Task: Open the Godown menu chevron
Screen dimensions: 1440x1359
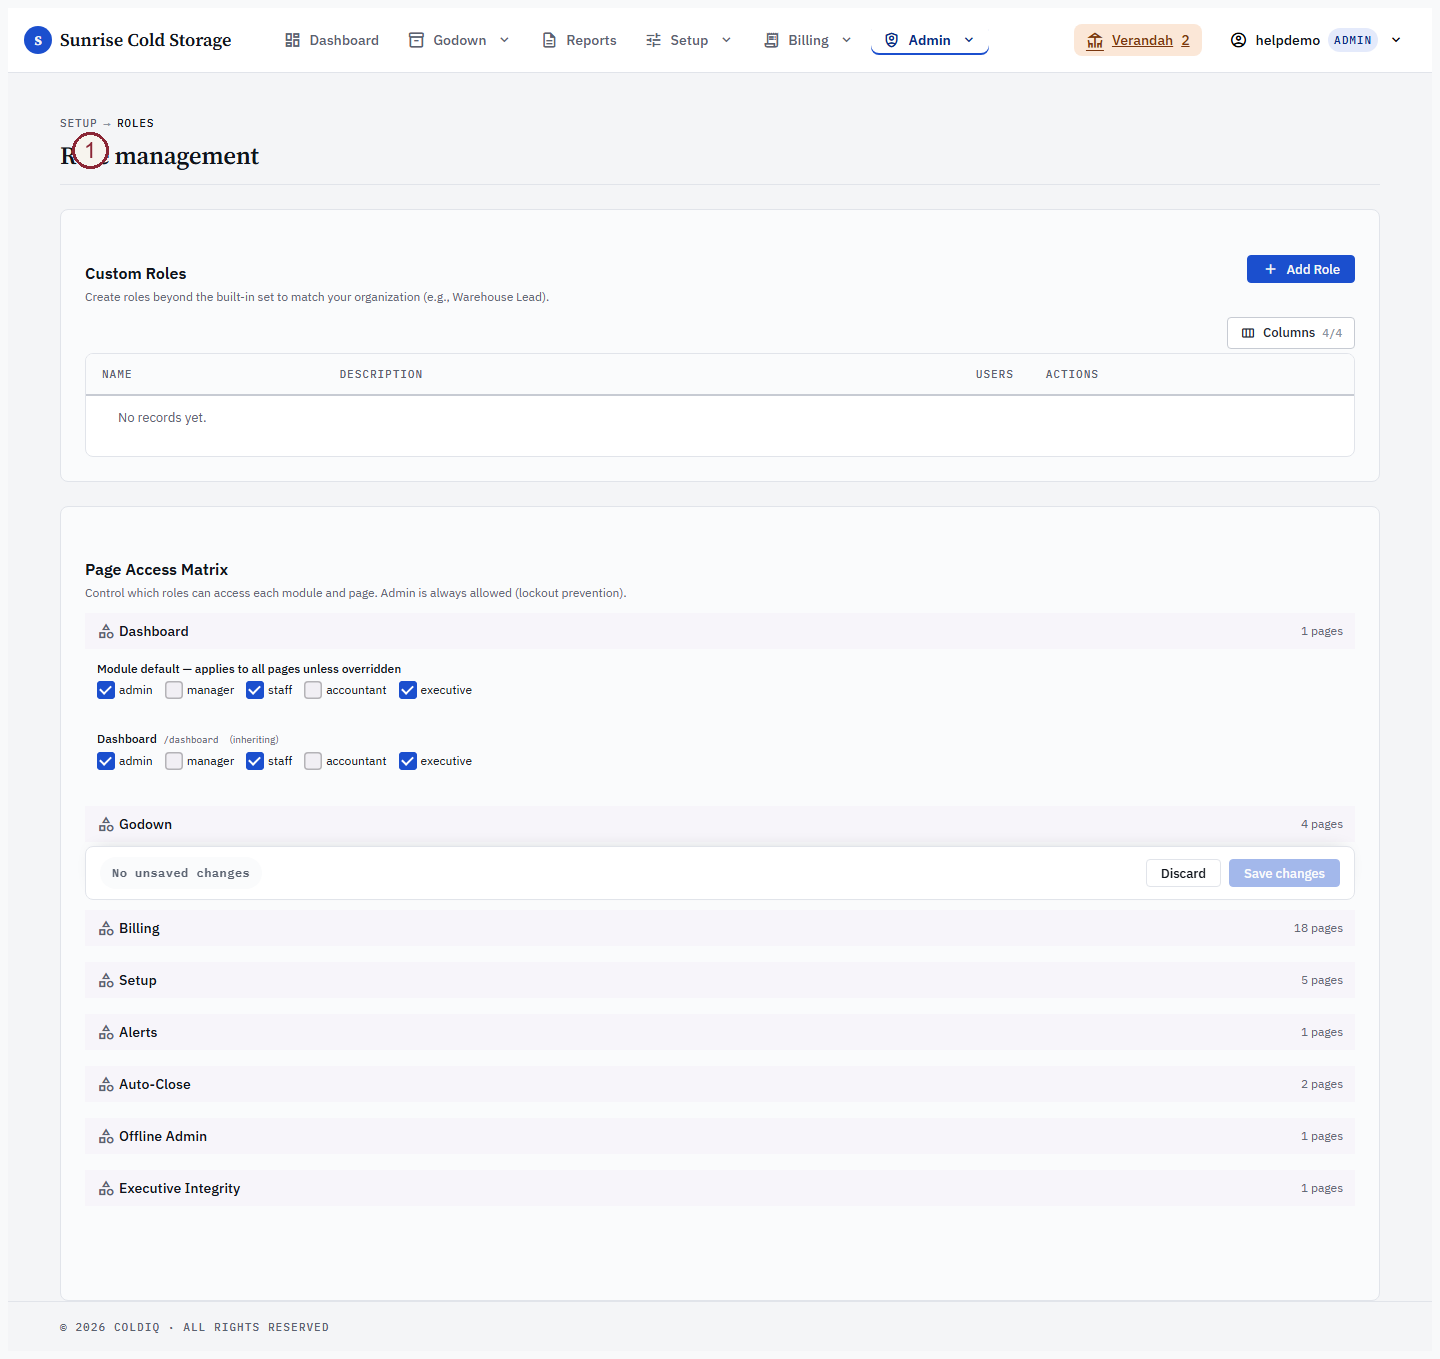Action: click(x=504, y=40)
